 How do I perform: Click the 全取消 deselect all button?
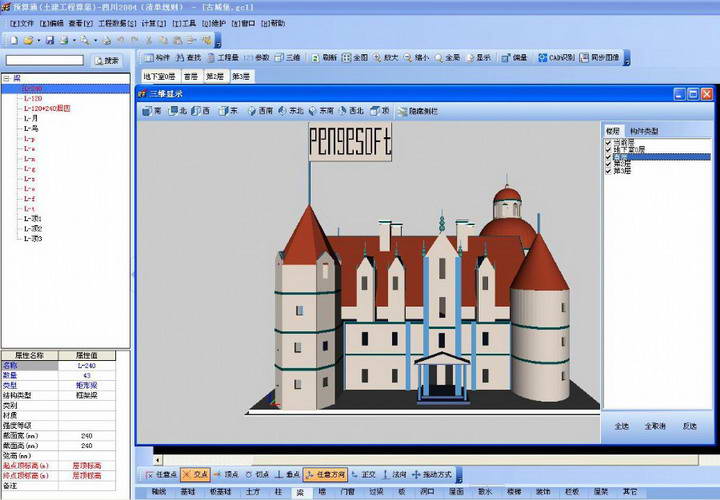pos(655,426)
